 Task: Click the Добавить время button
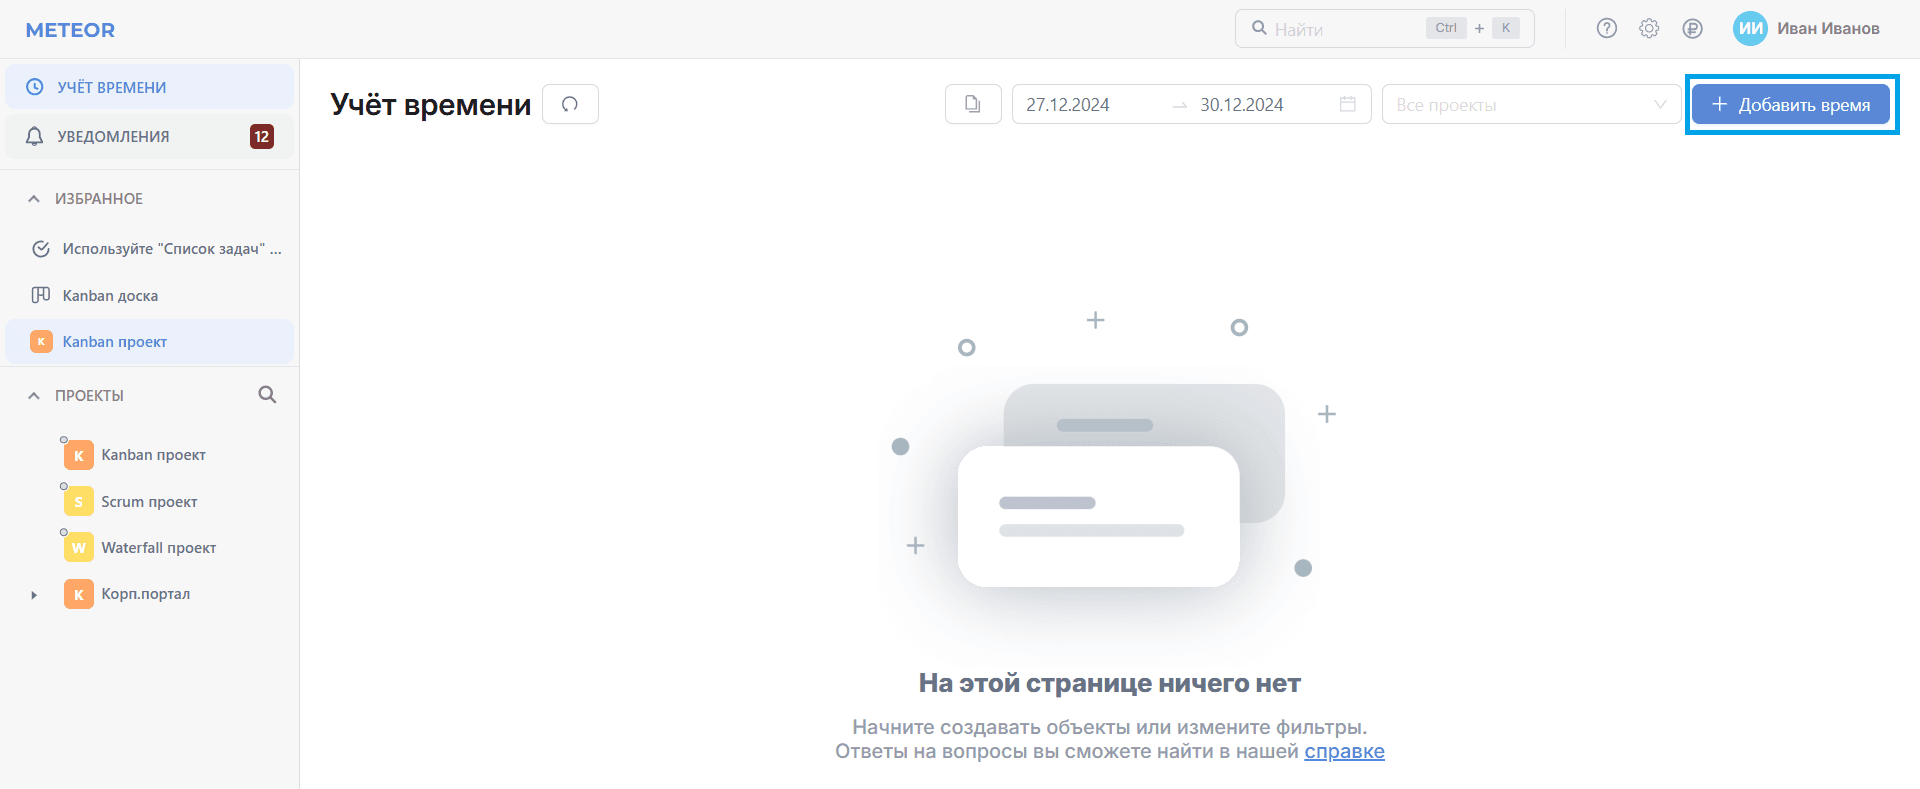[x=1791, y=104]
